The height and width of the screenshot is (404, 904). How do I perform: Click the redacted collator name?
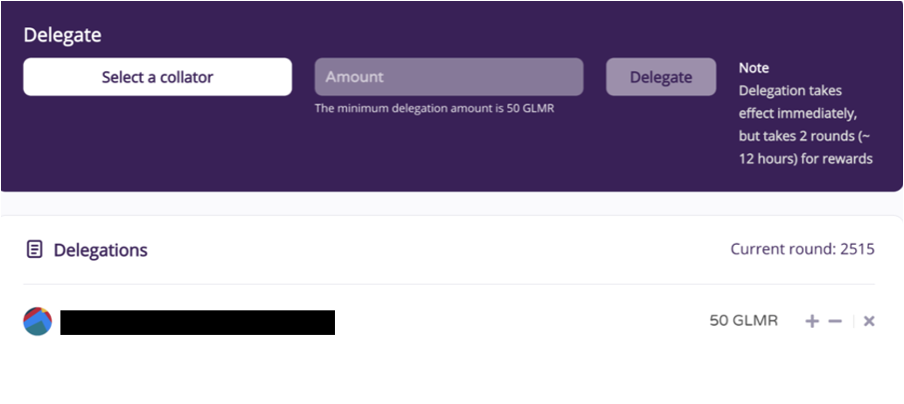[197, 322]
